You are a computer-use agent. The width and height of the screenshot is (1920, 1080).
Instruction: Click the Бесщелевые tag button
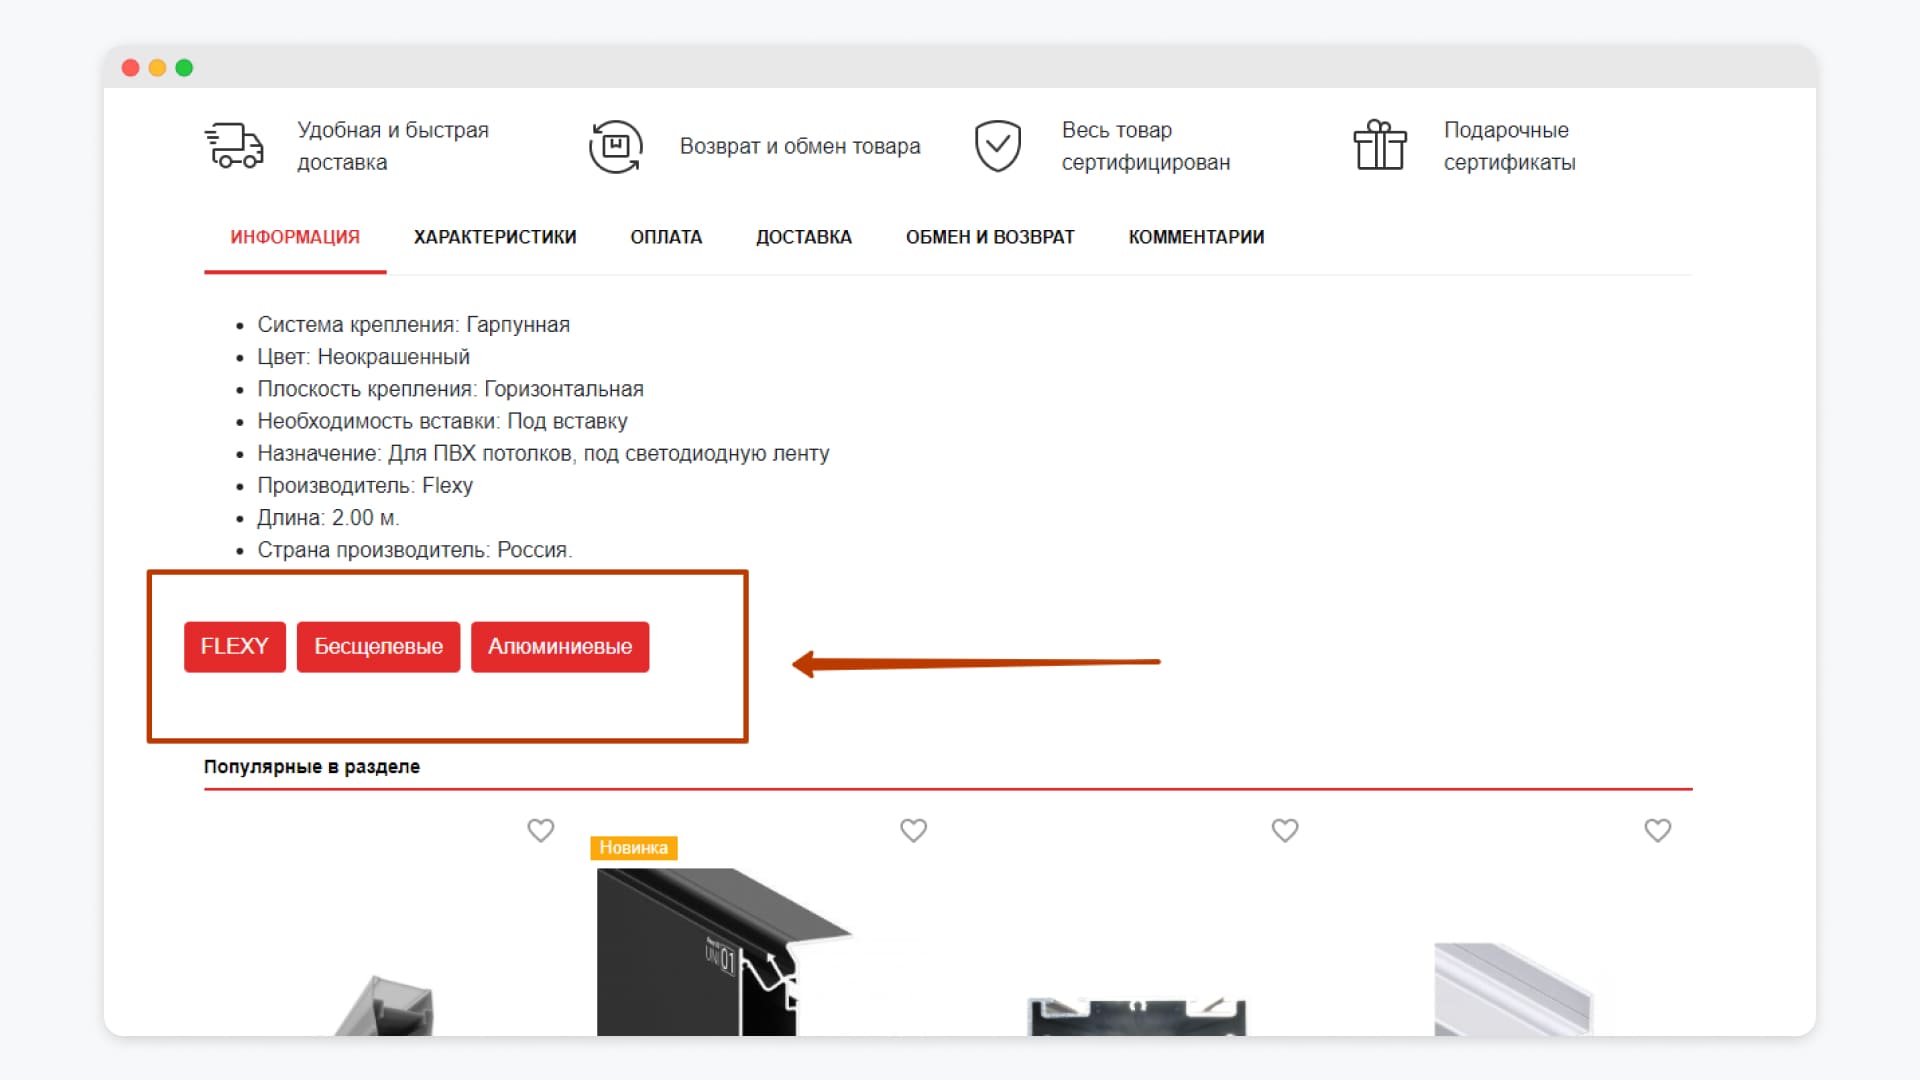point(378,647)
